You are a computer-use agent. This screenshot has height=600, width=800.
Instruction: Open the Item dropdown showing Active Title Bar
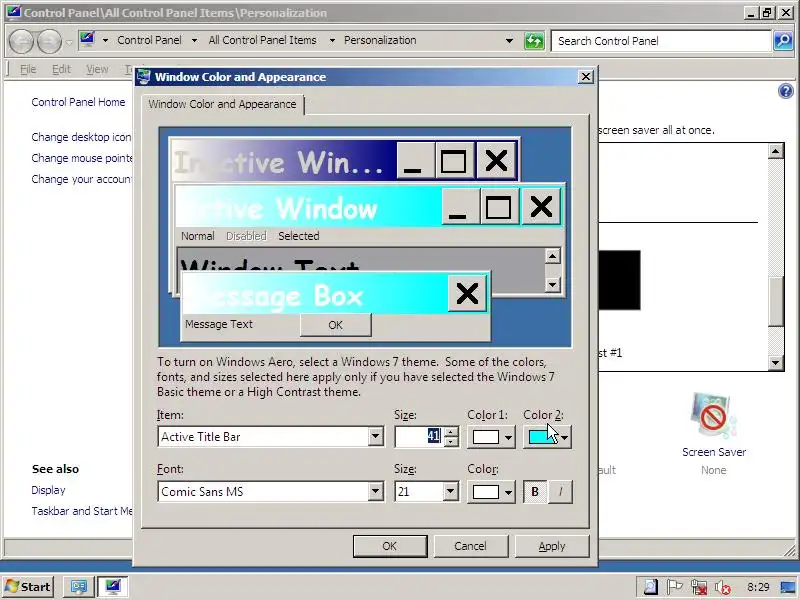click(375, 437)
